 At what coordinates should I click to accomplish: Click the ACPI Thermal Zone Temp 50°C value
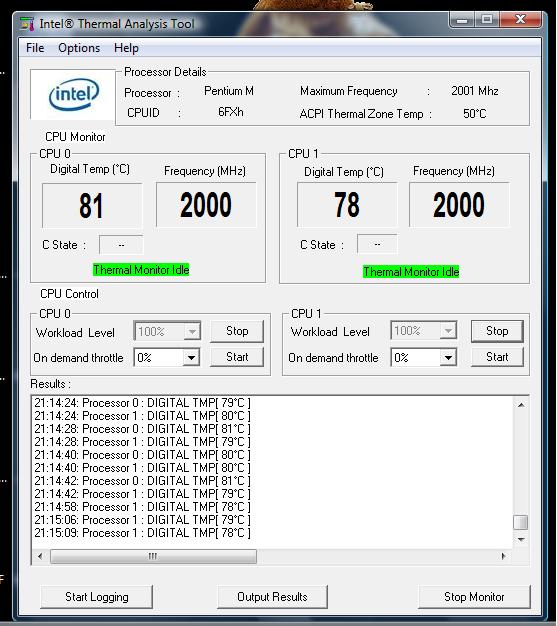pos(475,114)
